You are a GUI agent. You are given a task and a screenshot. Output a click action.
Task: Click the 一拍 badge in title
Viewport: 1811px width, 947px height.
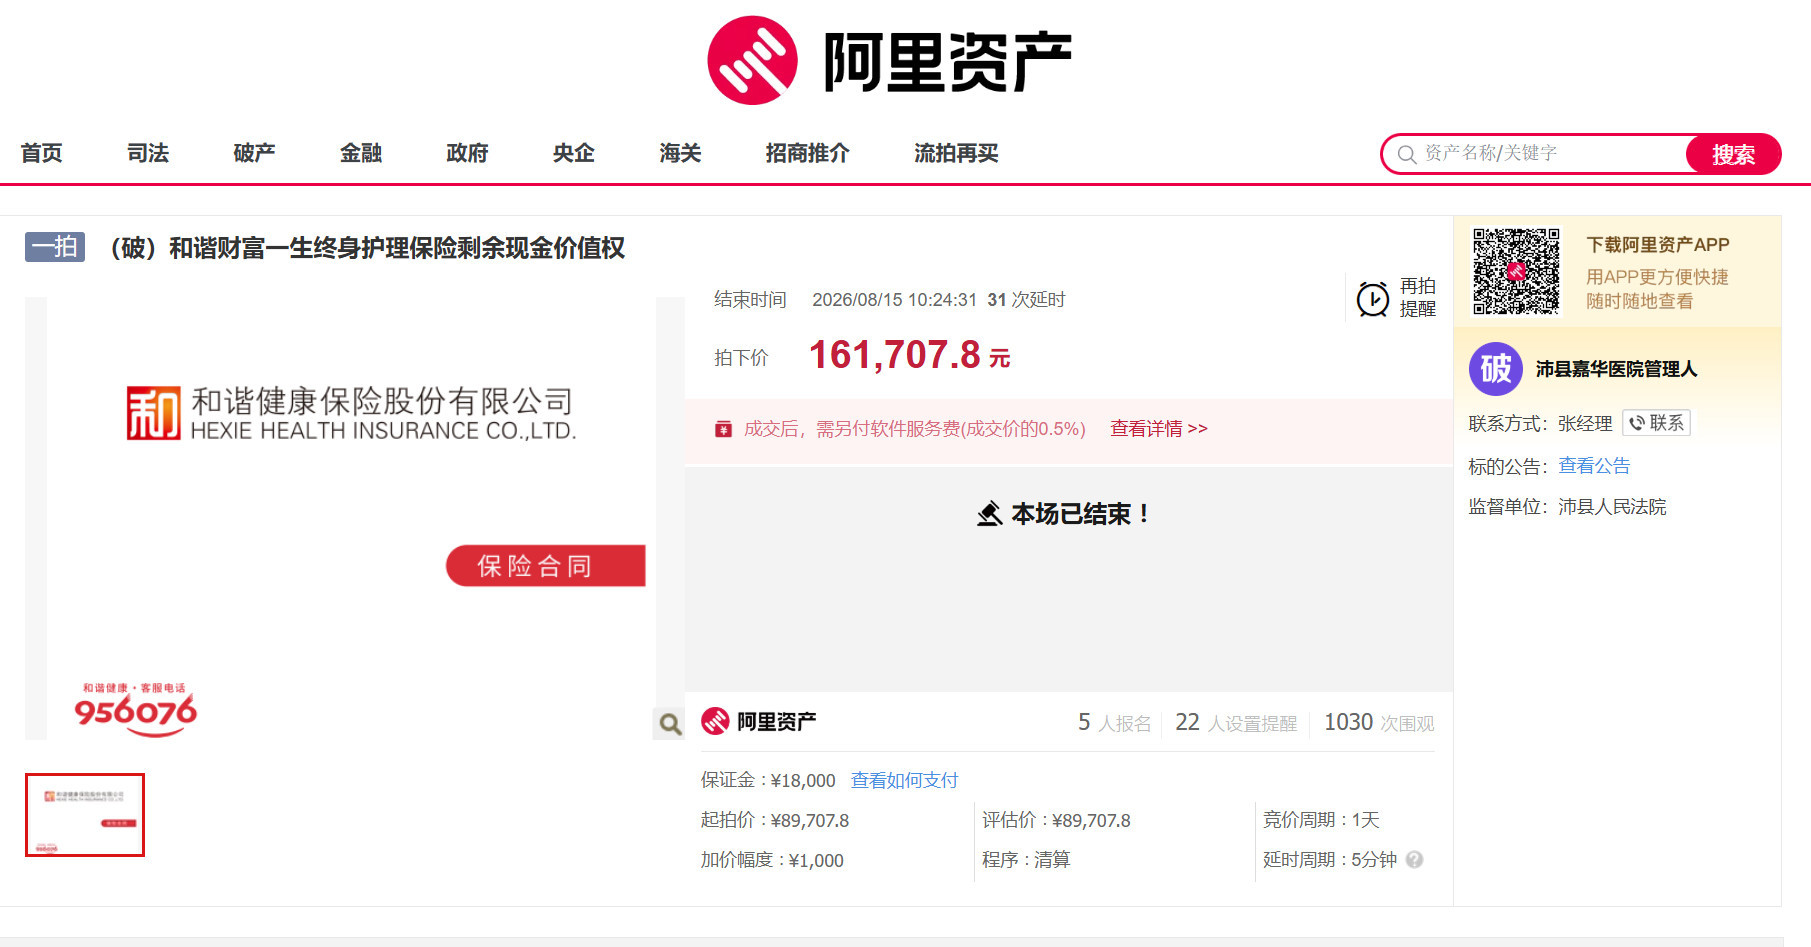click(x=55, y=246)
